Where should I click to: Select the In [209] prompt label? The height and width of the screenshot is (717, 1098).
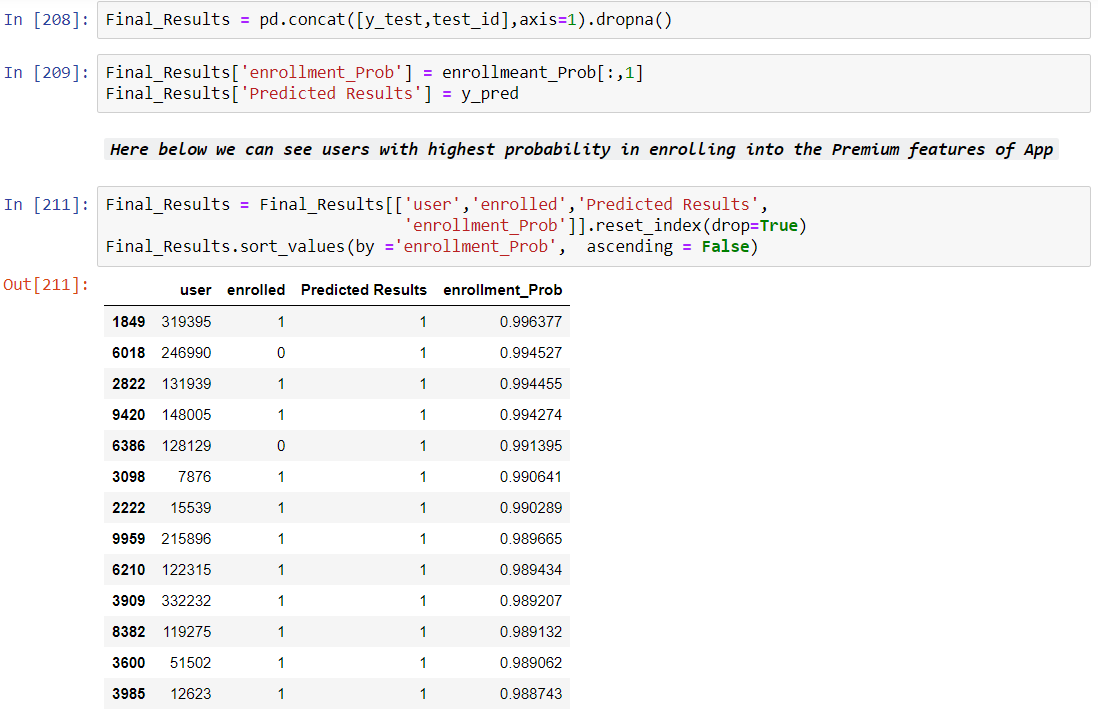(x=46, y=73)
